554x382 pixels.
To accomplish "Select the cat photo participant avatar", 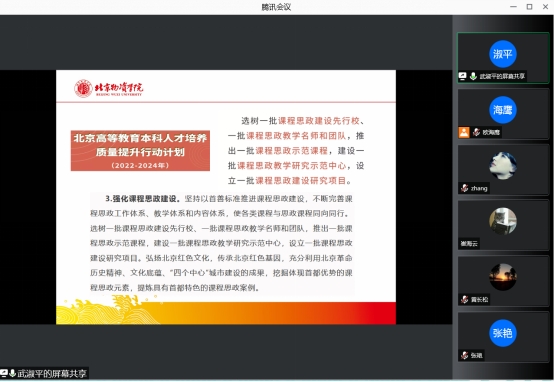I will click(x=503, y=222).
